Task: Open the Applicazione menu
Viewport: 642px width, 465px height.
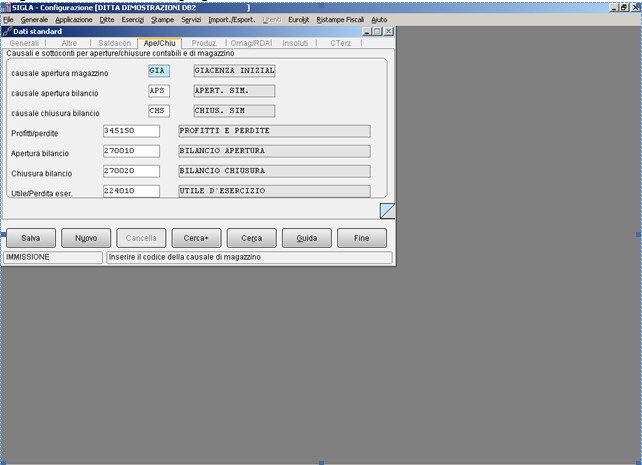Action: coord(74,20)
